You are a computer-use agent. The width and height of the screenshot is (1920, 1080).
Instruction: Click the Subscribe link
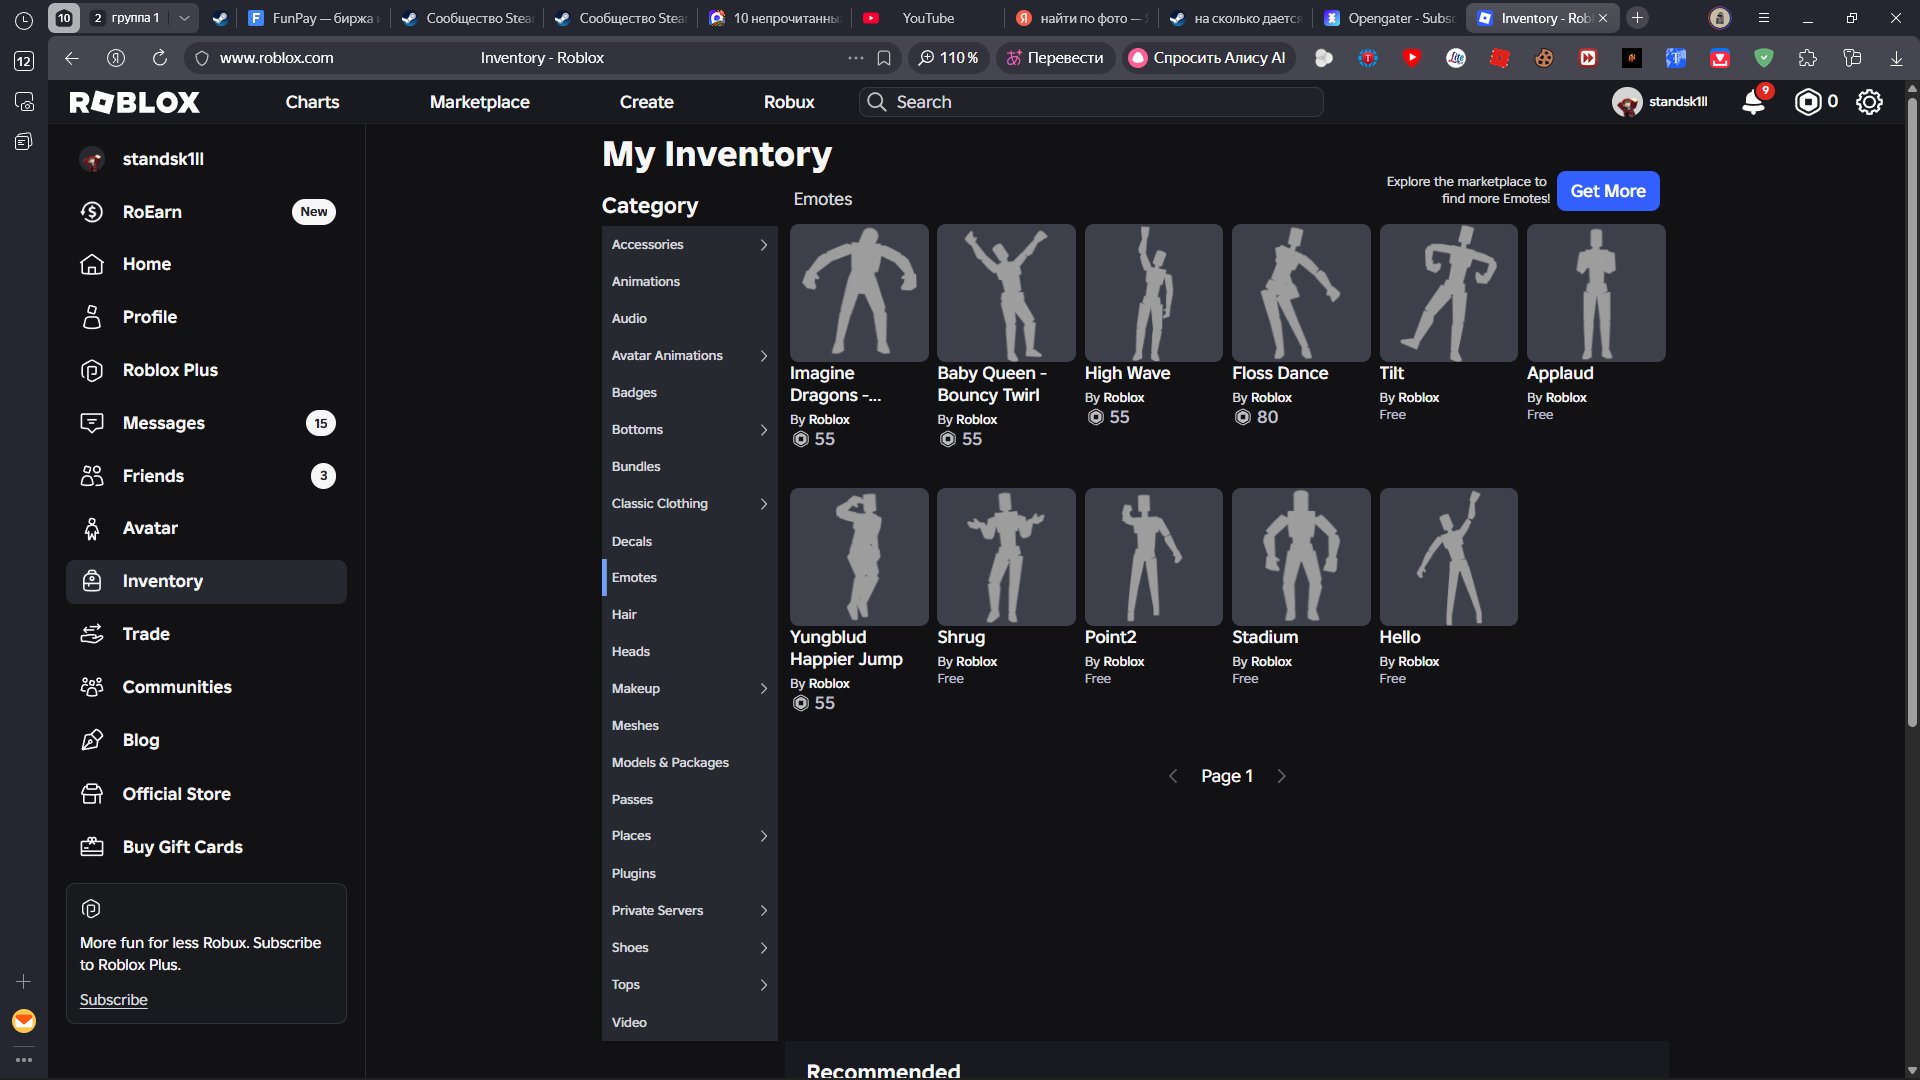pos(114,1000)
